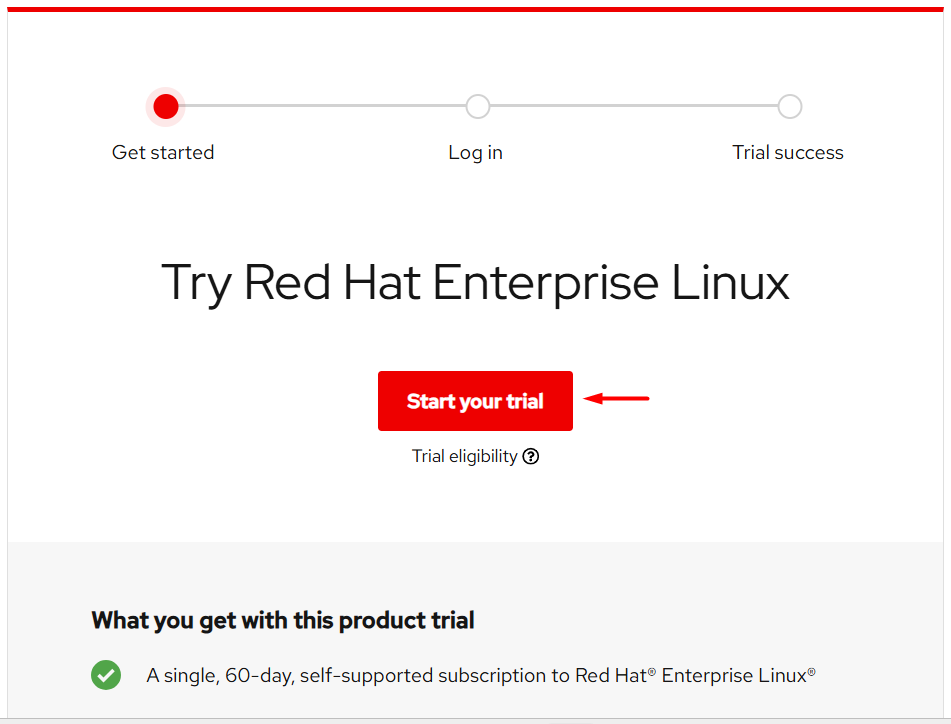Click the words Red Hat in the subscription bullet

pos(611,675)
